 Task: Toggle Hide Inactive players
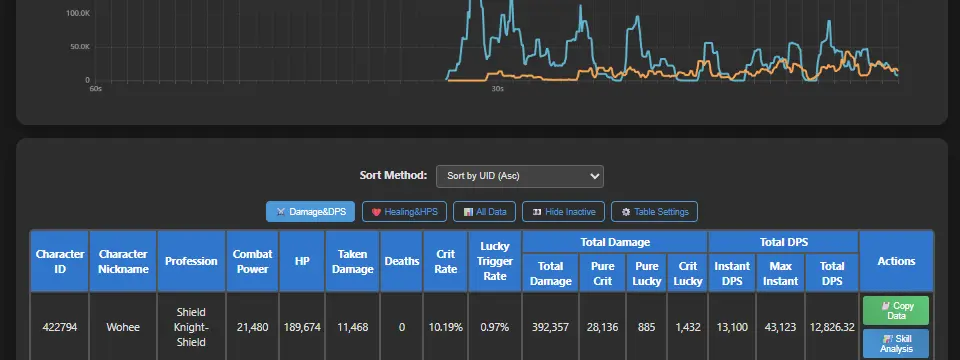[563, 212]
